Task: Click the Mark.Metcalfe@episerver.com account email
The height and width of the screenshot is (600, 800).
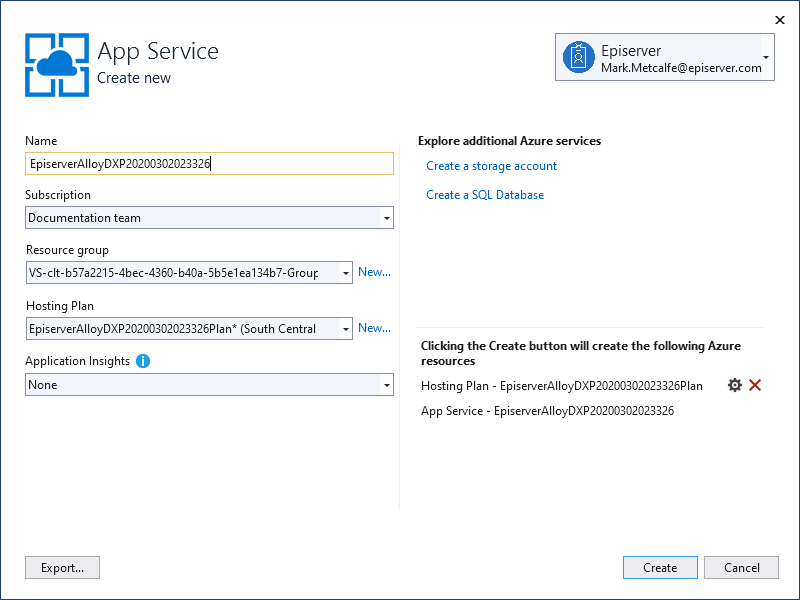Action: coord(681,68)
